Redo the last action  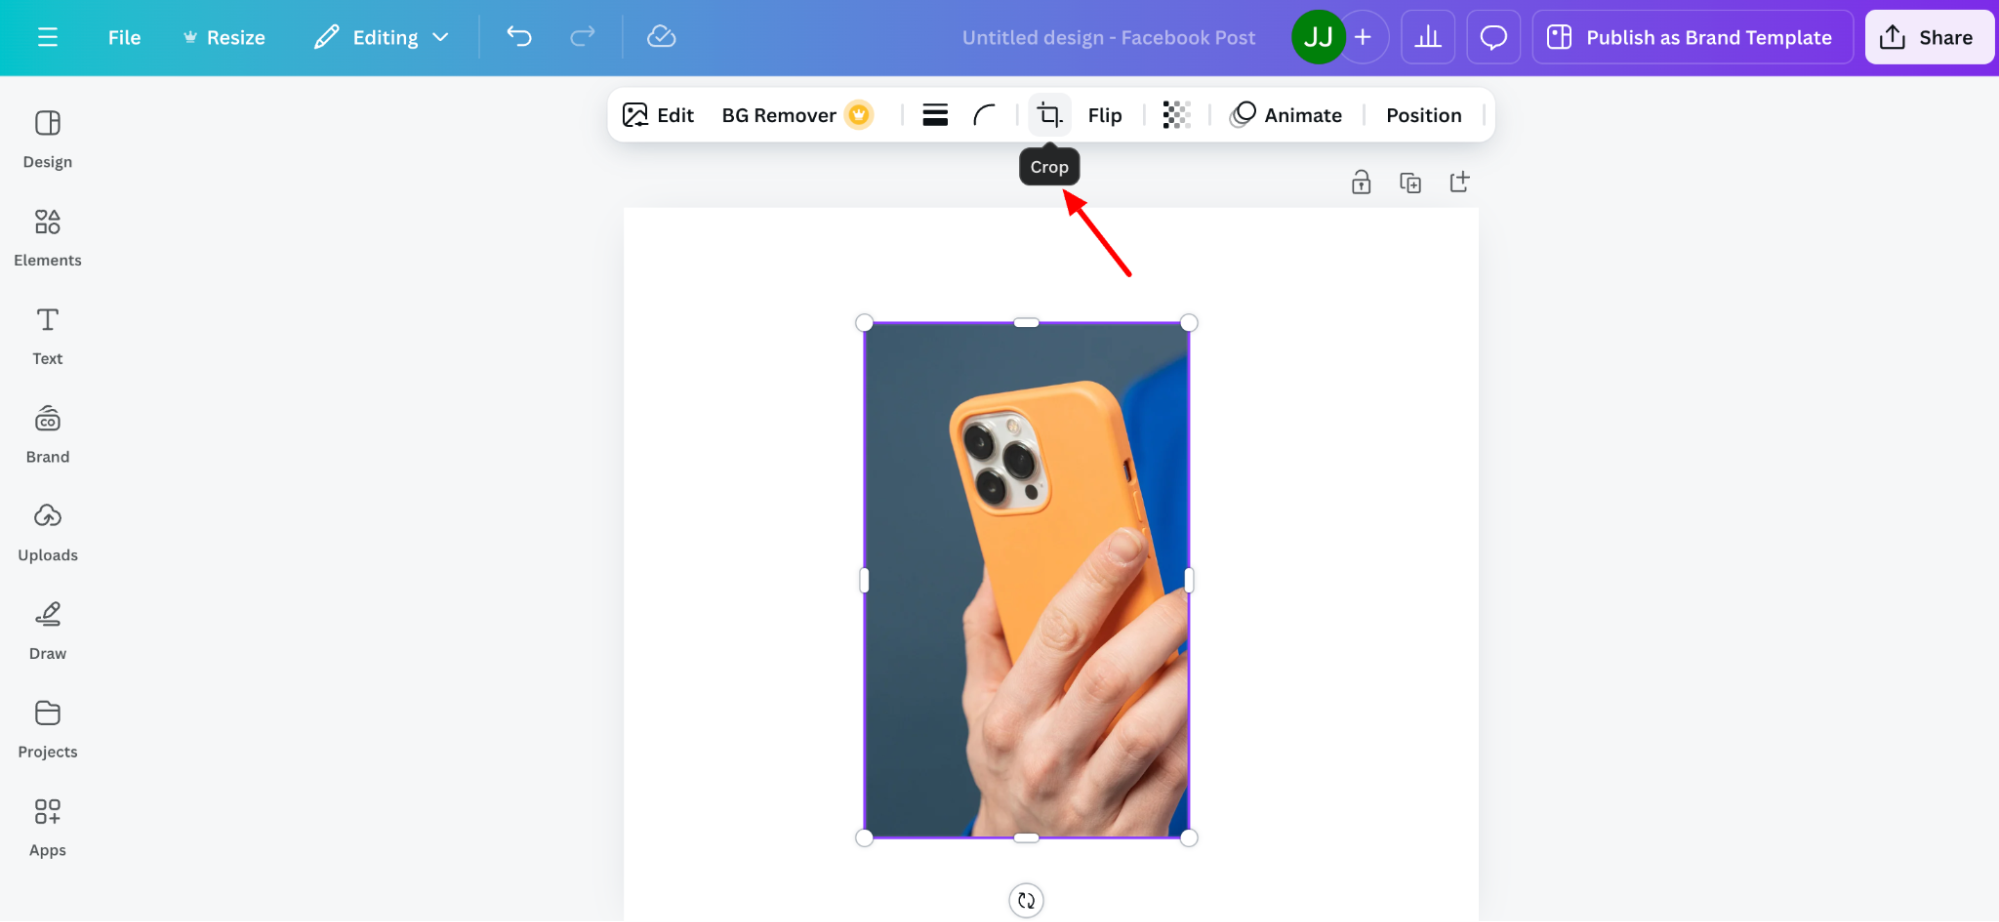point(582,37)
